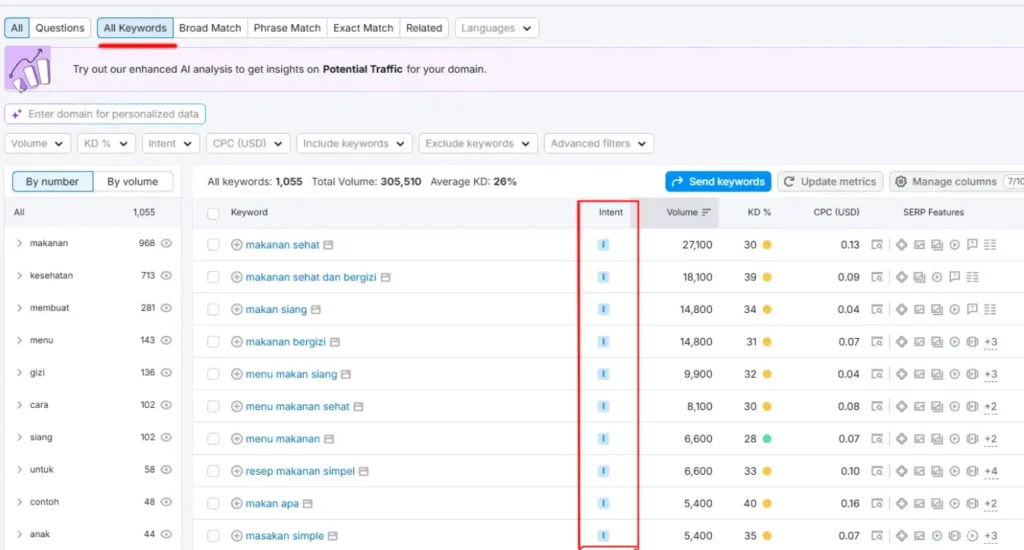Click yellow KD dot for makanan sehat

[767, 245]
